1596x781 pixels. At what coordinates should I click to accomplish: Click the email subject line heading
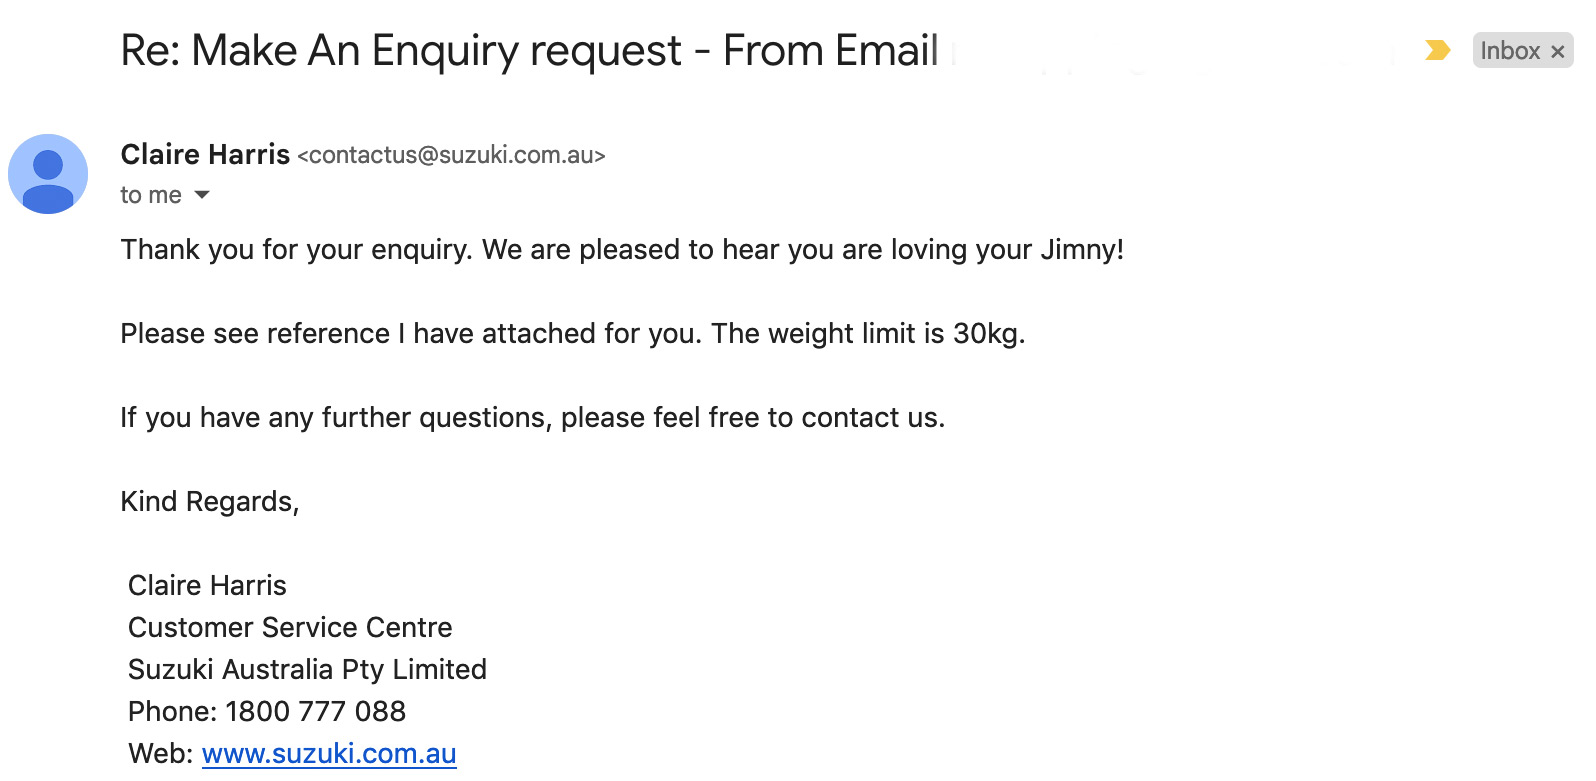tap(530, 50)
